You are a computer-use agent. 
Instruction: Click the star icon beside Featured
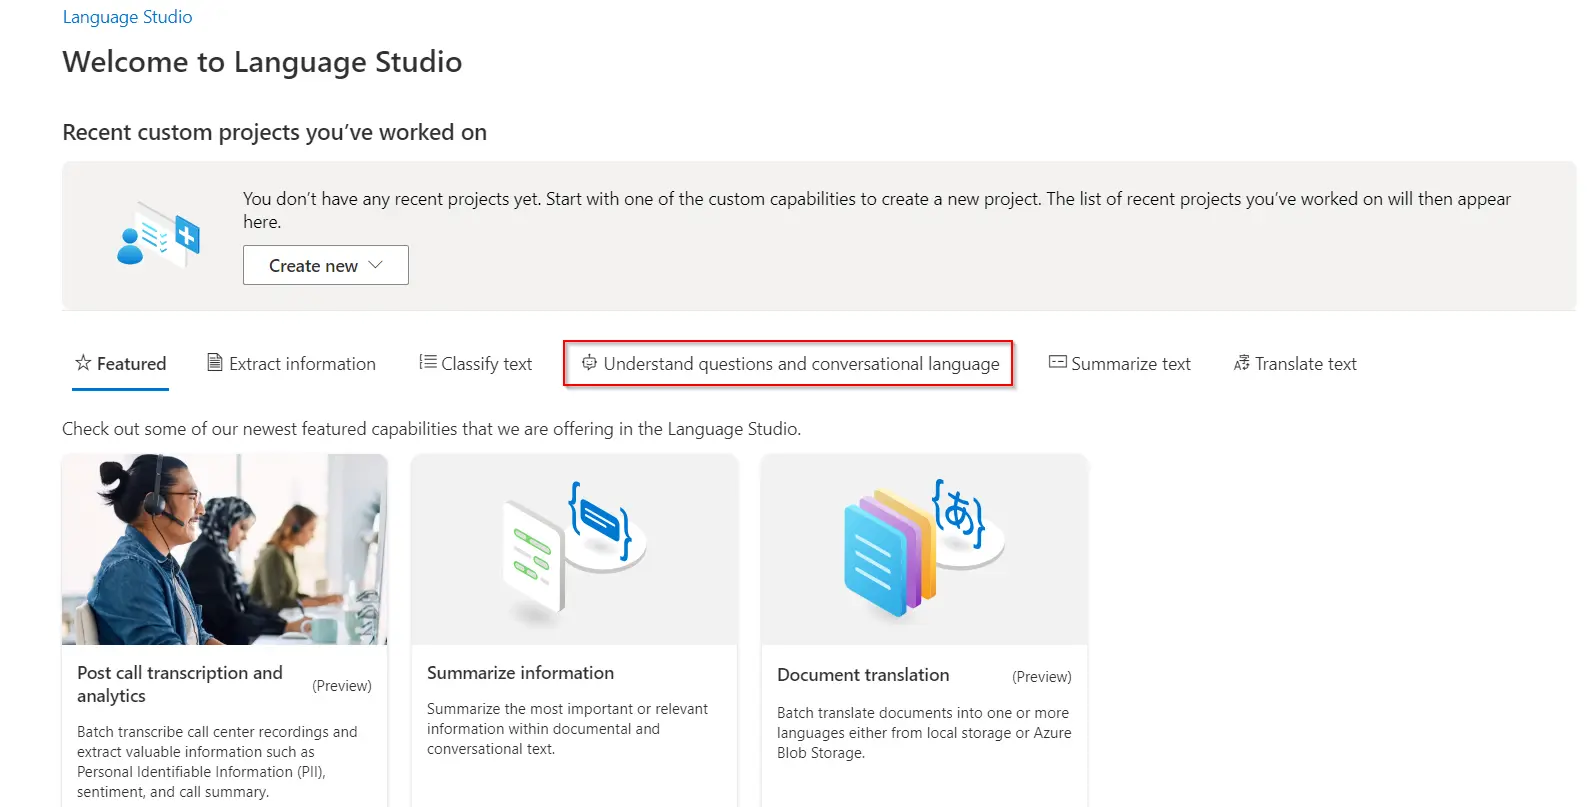[83, 363]
